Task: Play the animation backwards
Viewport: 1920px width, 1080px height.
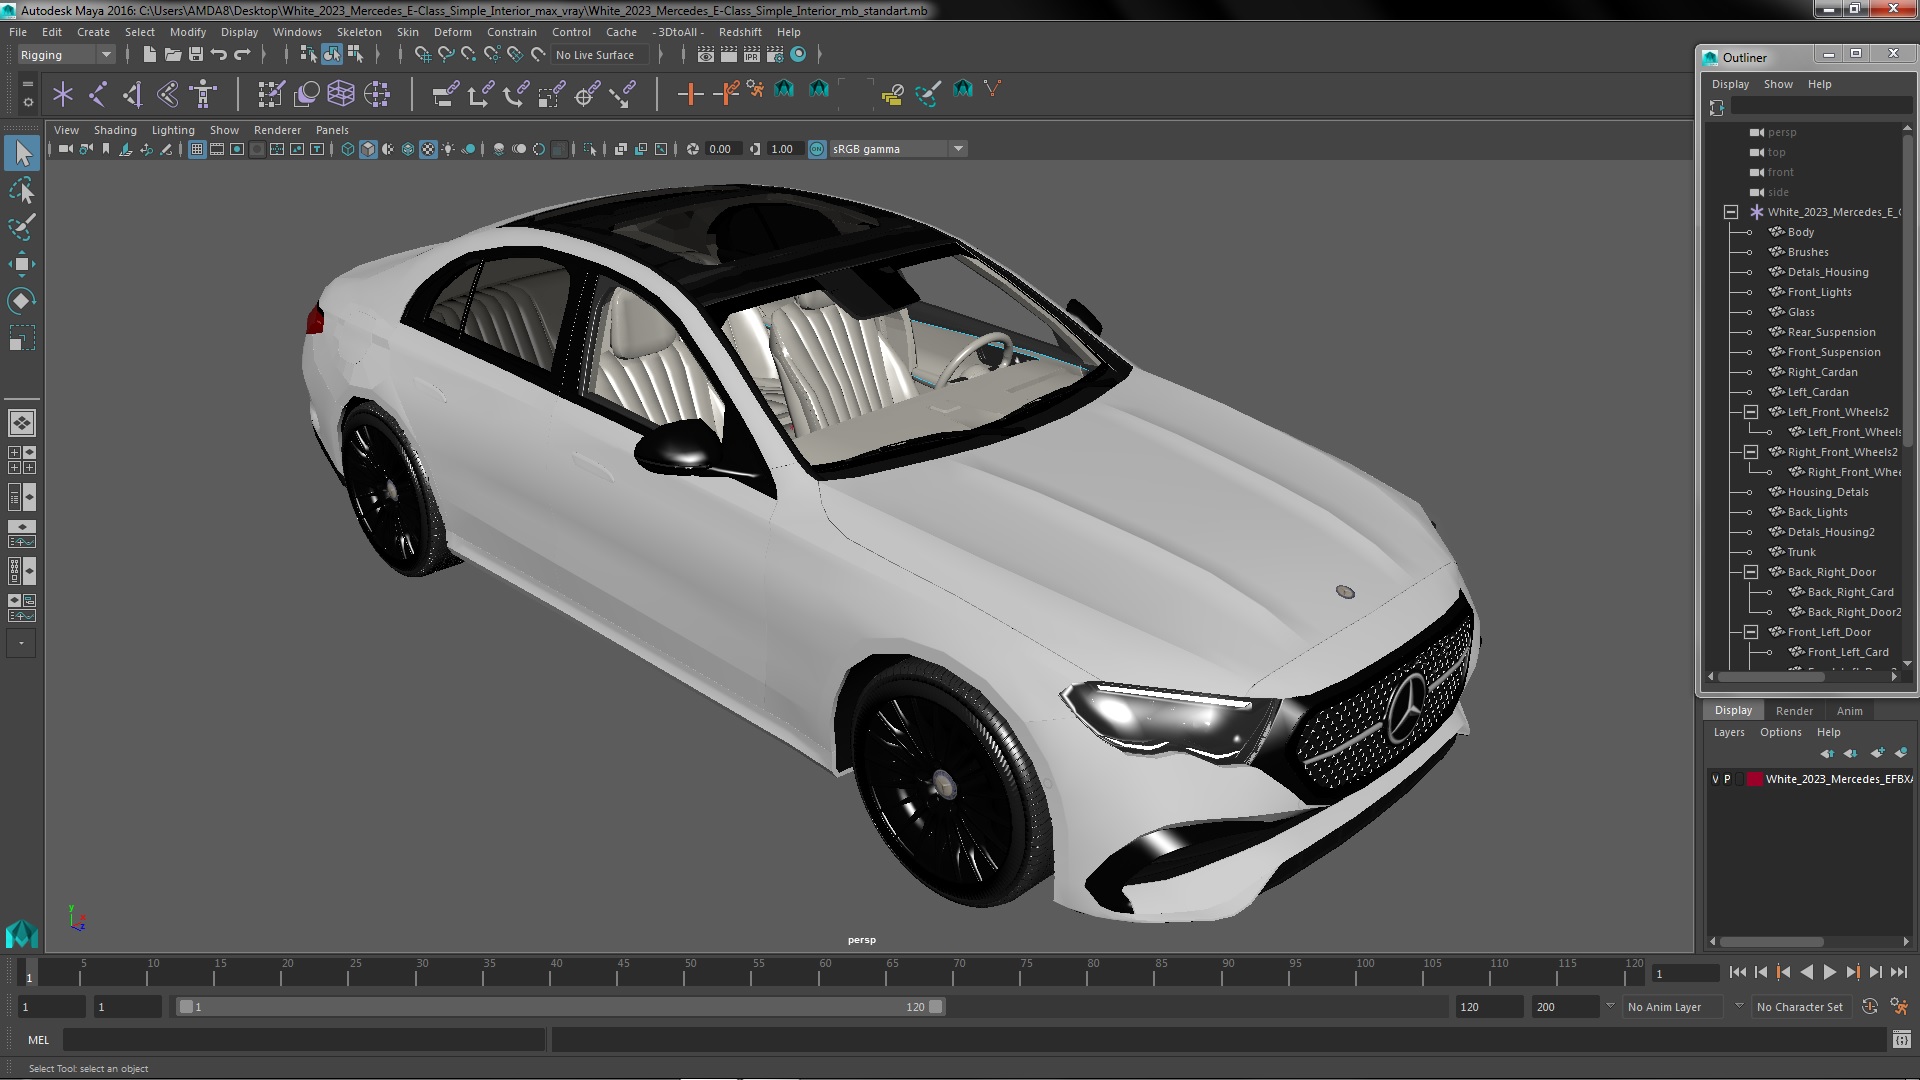Action: 1806,972
